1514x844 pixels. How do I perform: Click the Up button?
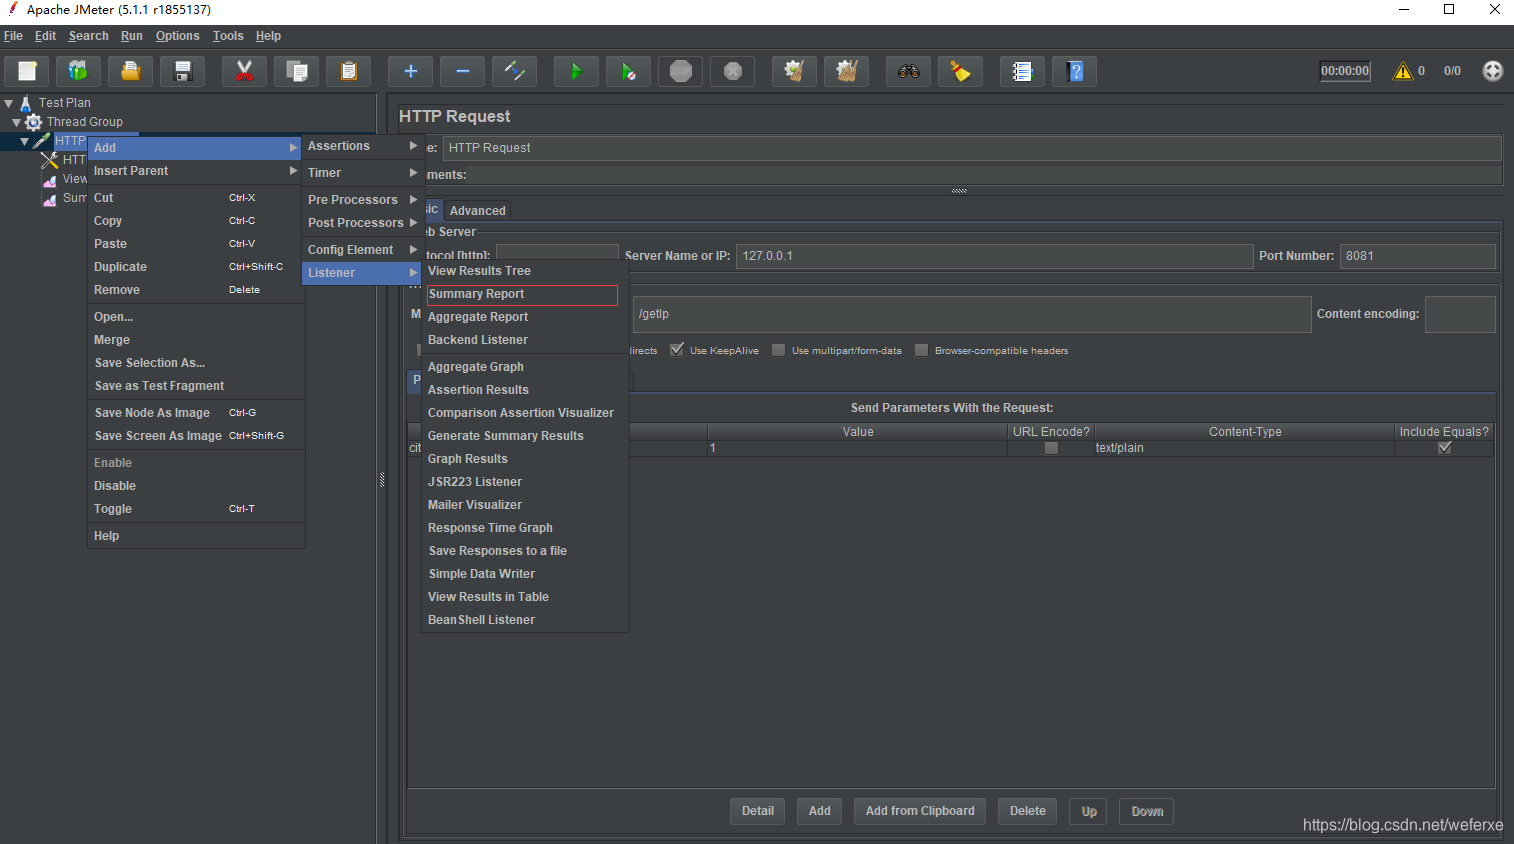(x=1089, y=811)
